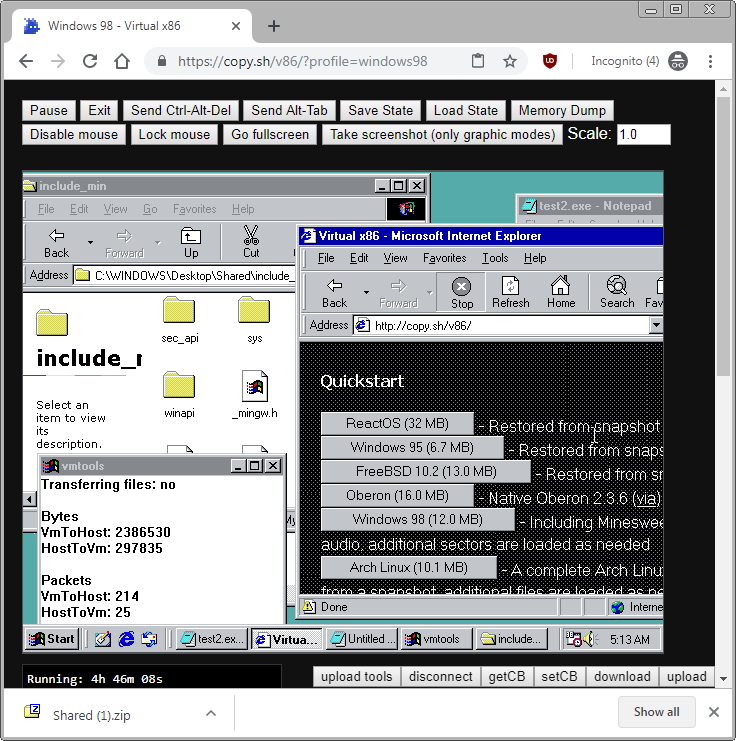
Task: Click Up folder button in Explorer
Action: tap(191, 243)
